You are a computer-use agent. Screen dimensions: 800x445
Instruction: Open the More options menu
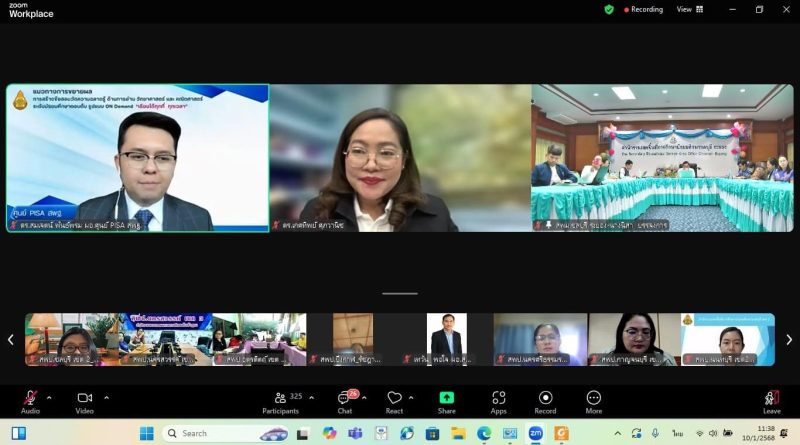click(593, 399)
